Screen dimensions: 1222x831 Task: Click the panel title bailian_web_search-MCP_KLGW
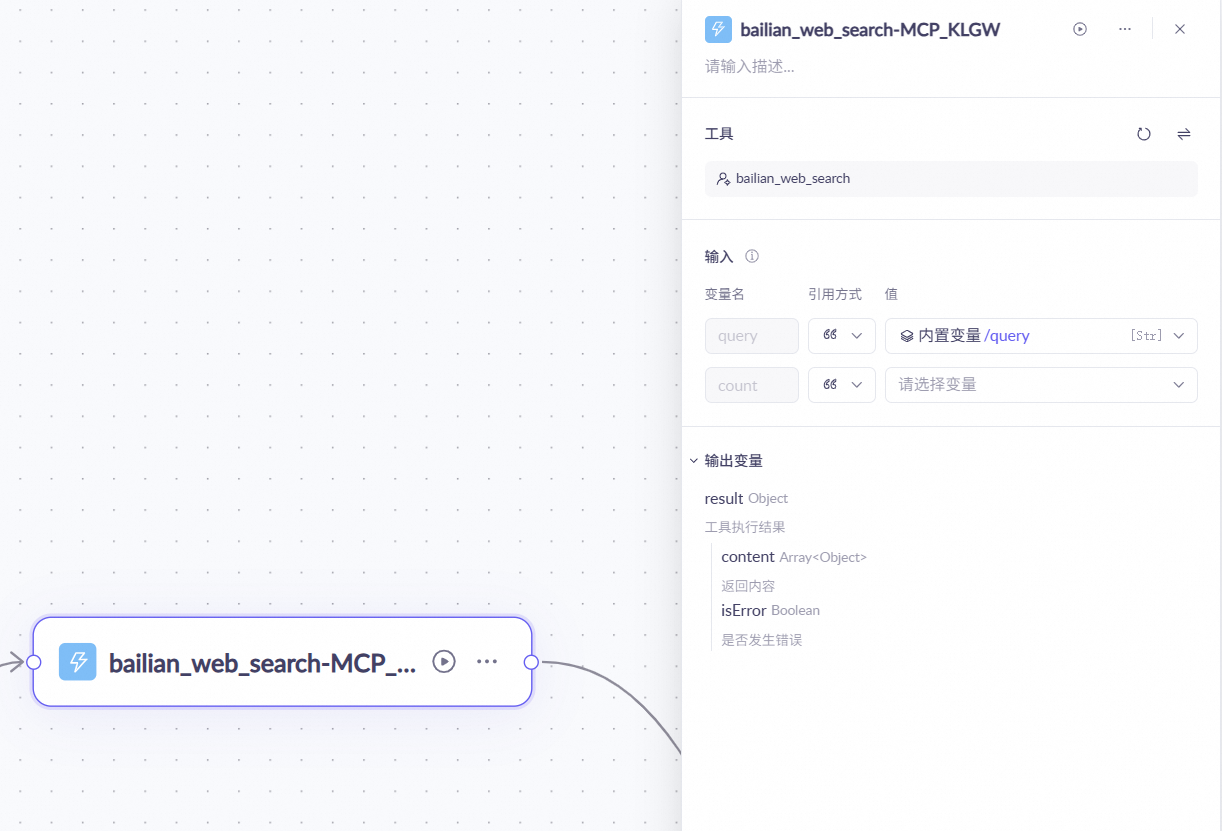(x=870, y=30)
